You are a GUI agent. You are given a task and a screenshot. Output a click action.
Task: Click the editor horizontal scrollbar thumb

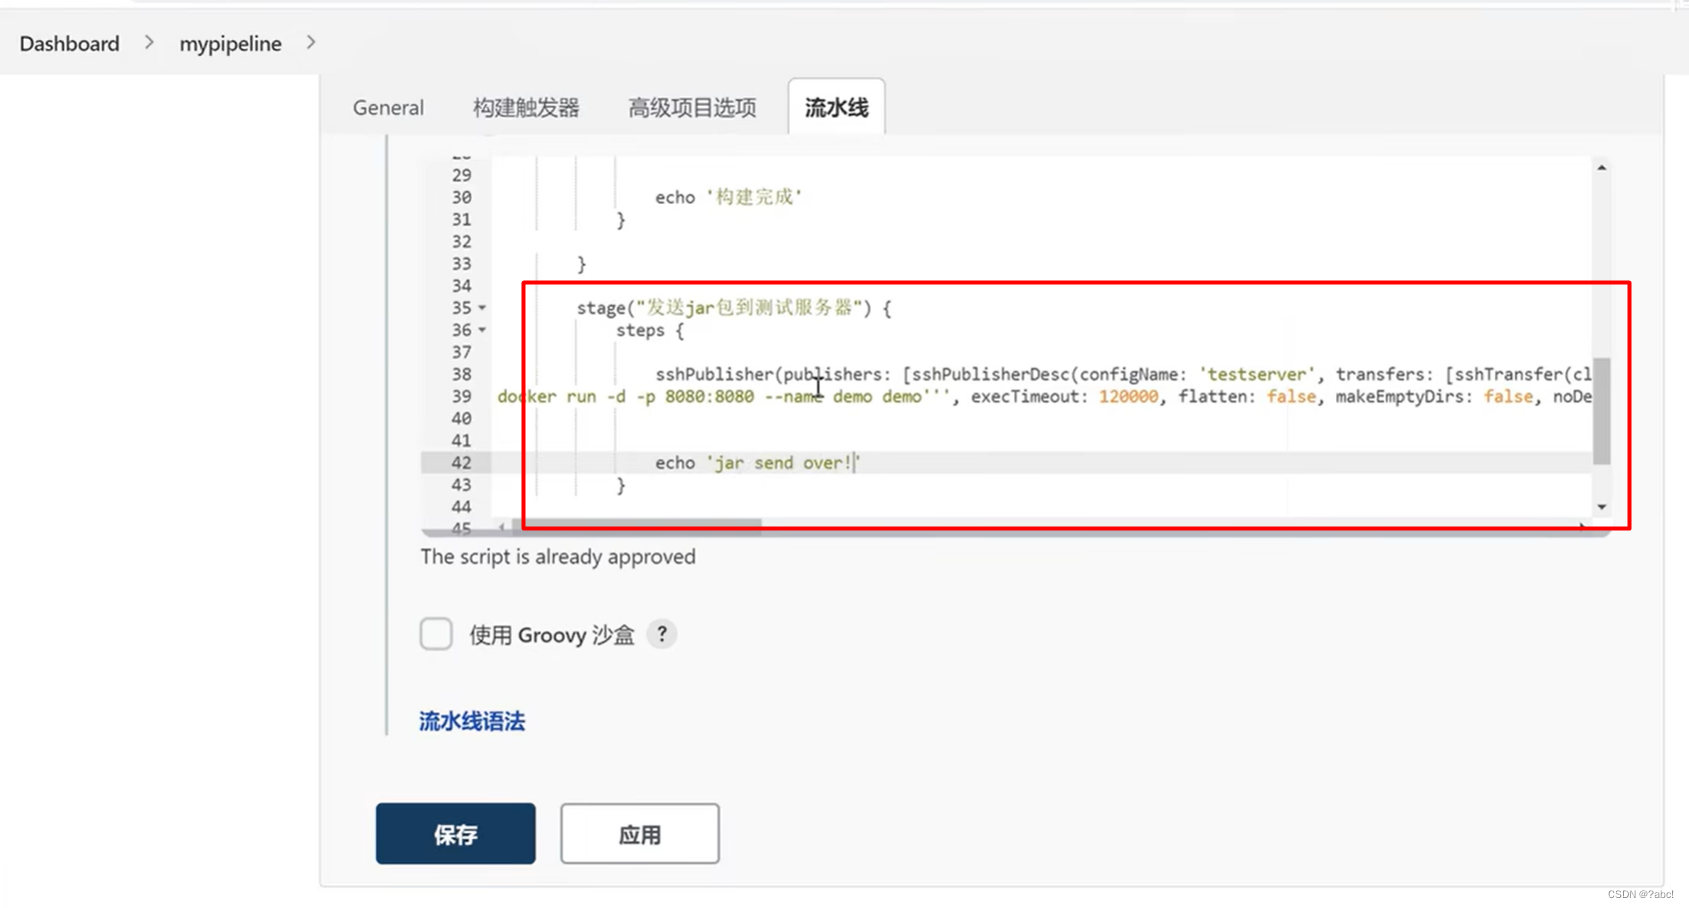pyautogui.click(x=638, y=524)
